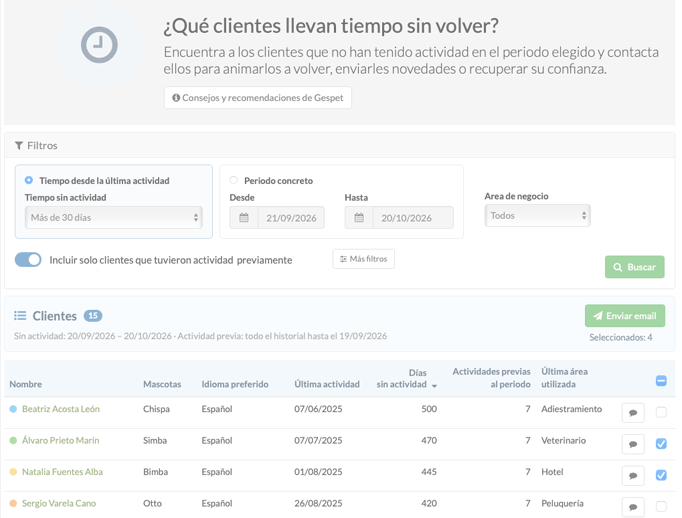The width and height of the screenshot is (682, 518).
Task: Click Hotel area cell
Action: [x=552, y=472]
